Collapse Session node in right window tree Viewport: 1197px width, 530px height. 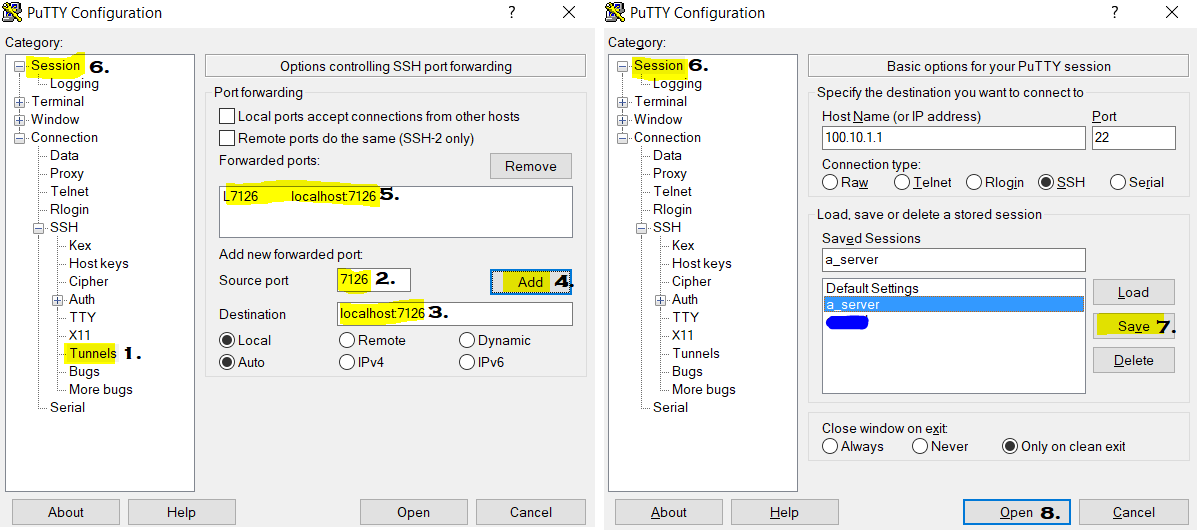(622, 66)
